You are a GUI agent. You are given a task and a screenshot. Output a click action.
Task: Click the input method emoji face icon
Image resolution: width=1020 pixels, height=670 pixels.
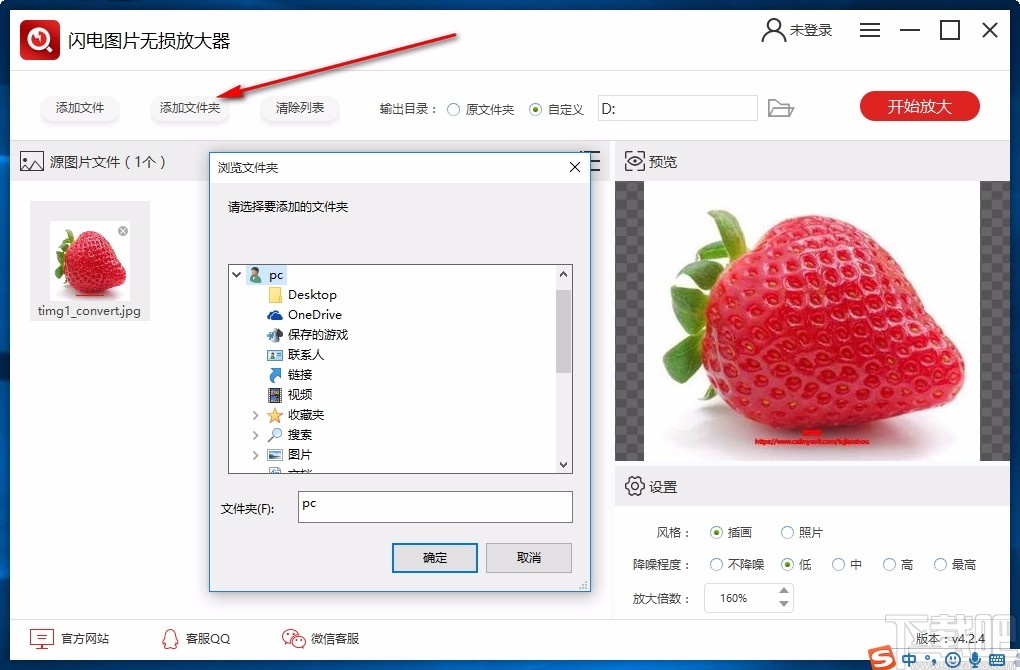pyautogui.click(x=952, y=660)
